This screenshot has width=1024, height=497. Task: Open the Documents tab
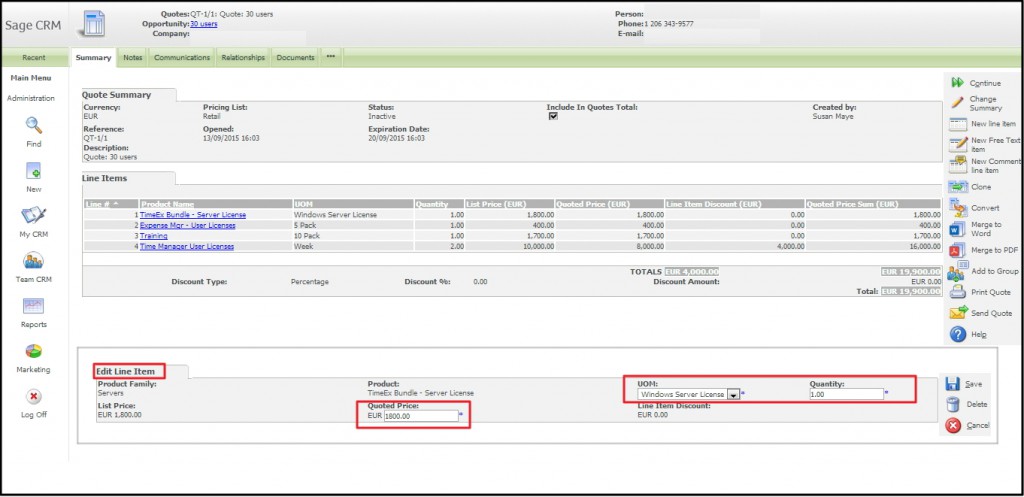[295, 57]
